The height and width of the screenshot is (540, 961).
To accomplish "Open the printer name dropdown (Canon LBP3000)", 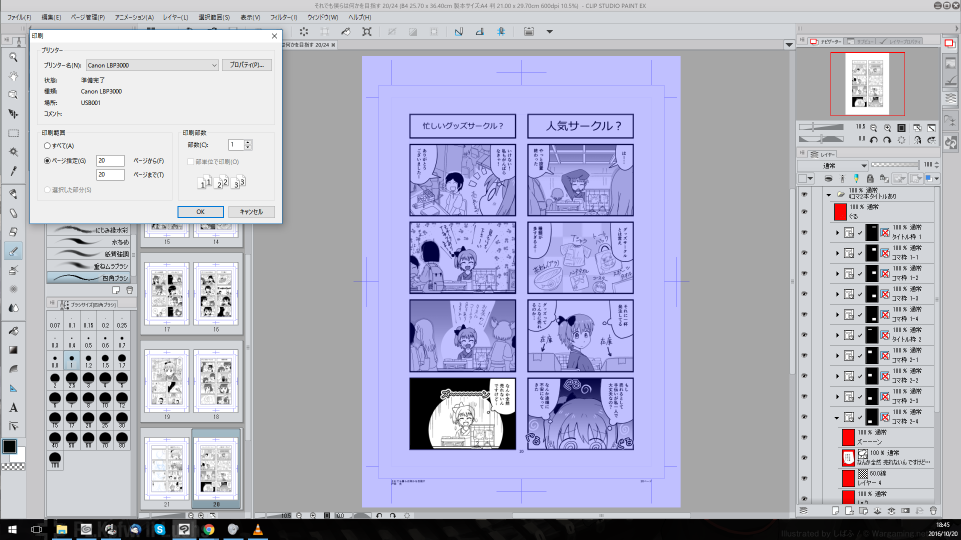I will pyautogui.click(x=152, y=65).
